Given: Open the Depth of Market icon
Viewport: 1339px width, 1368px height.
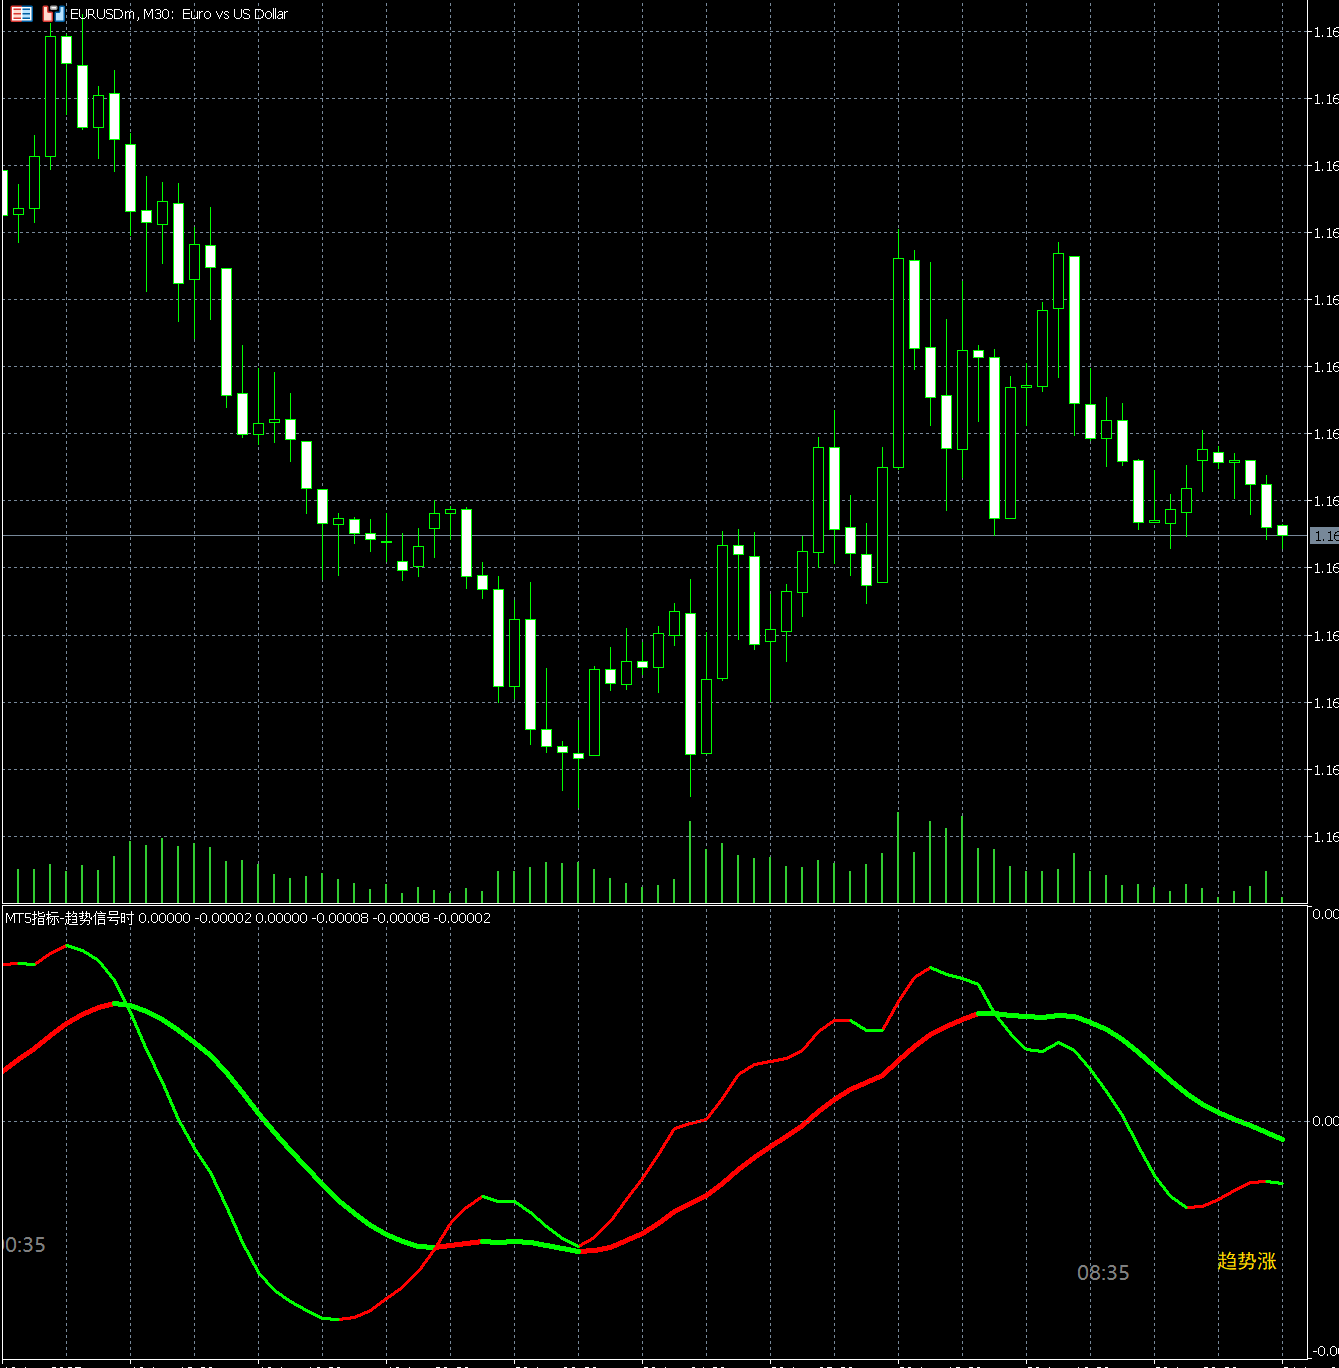Looking at the screenshot, I should pyautogui.click(x=21, y=14).
